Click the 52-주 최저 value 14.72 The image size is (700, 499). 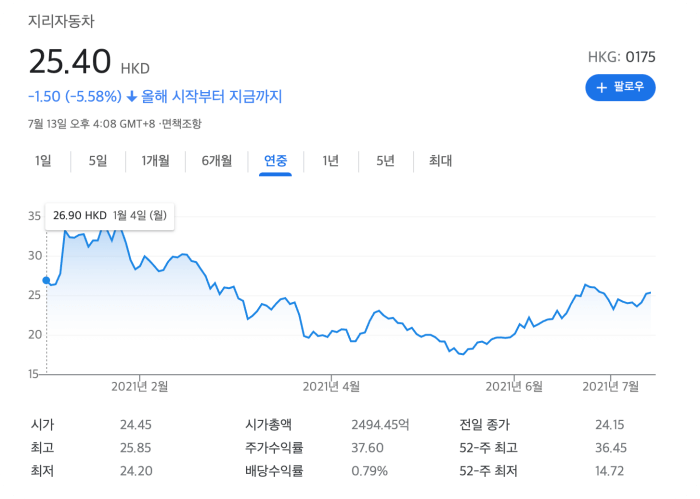coord(610,471)
